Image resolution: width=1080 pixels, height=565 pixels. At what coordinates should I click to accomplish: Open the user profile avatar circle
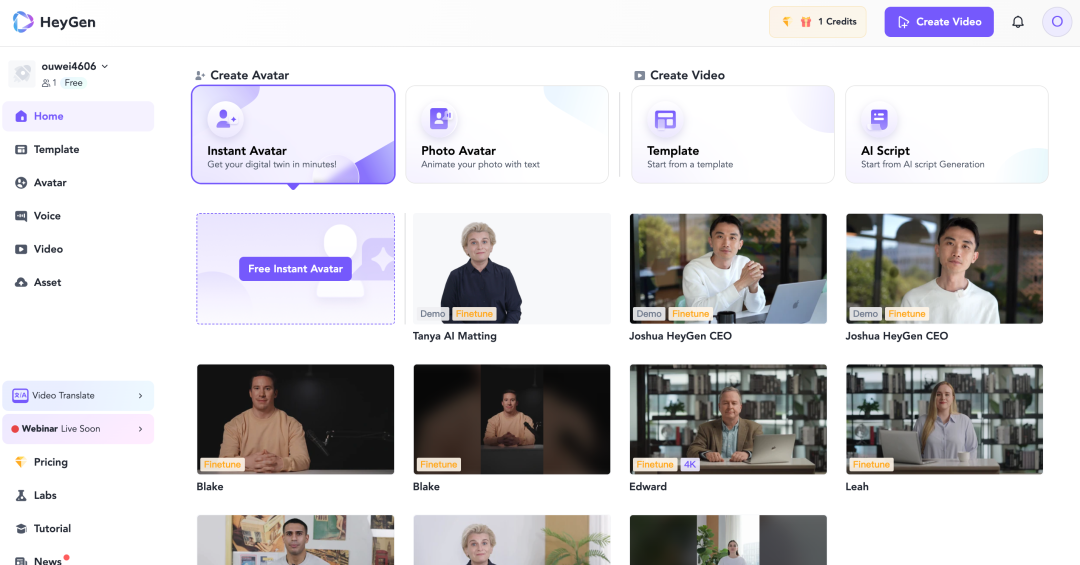coord(1057,22)
